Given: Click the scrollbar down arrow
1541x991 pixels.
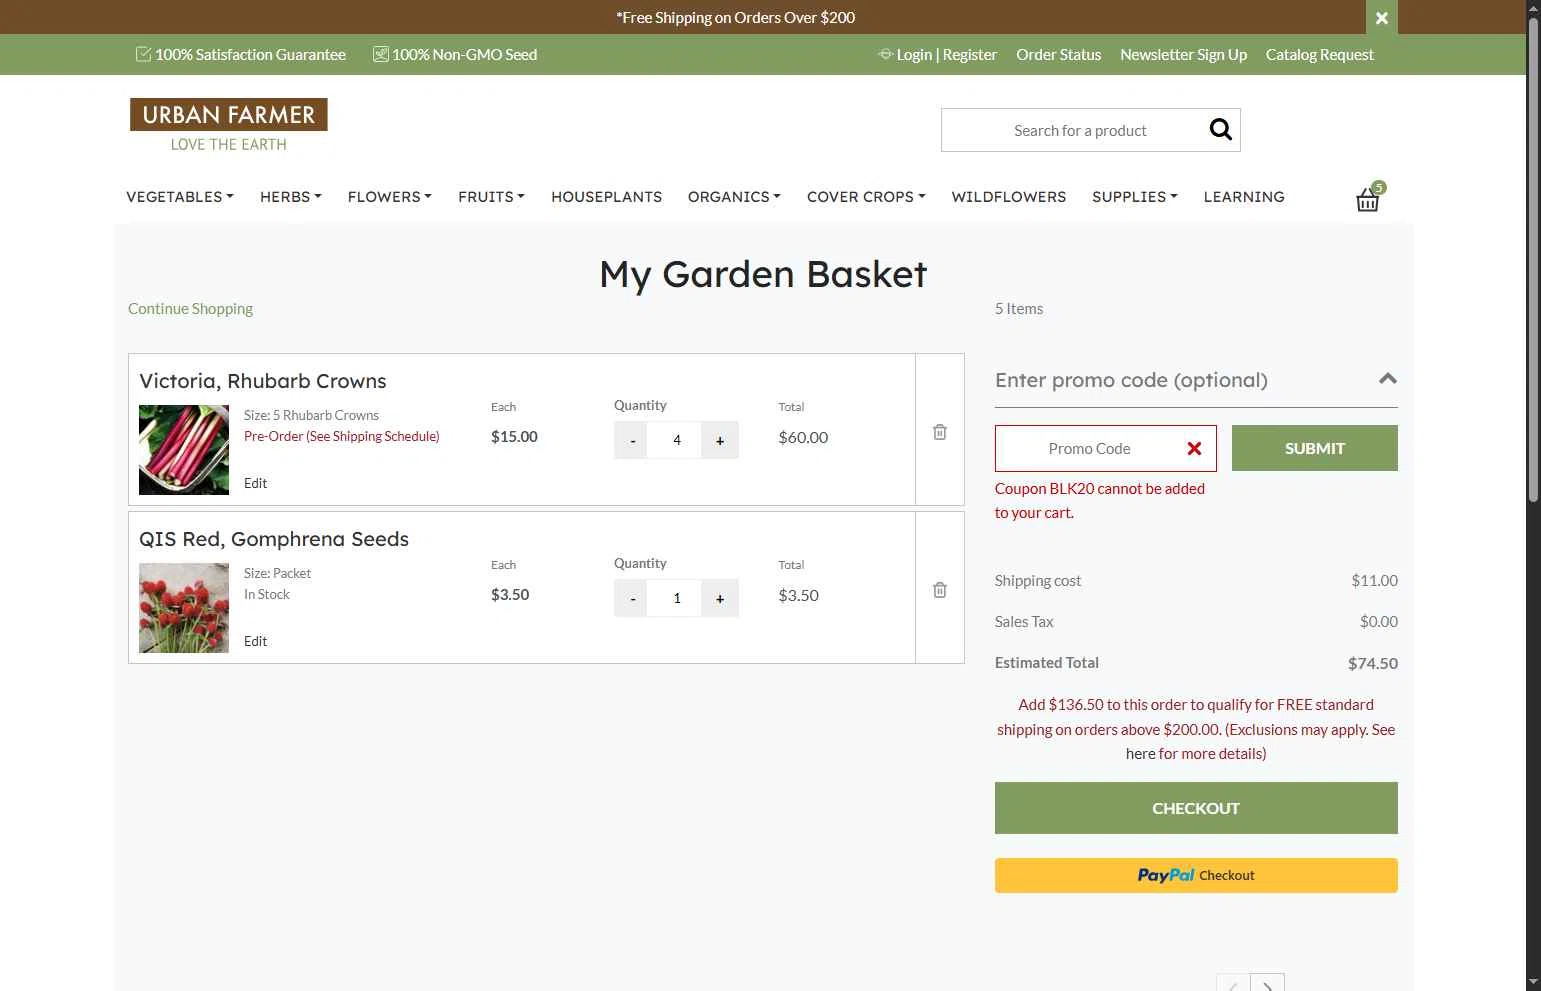Looking at the screenshot, I should [1533, 982].
